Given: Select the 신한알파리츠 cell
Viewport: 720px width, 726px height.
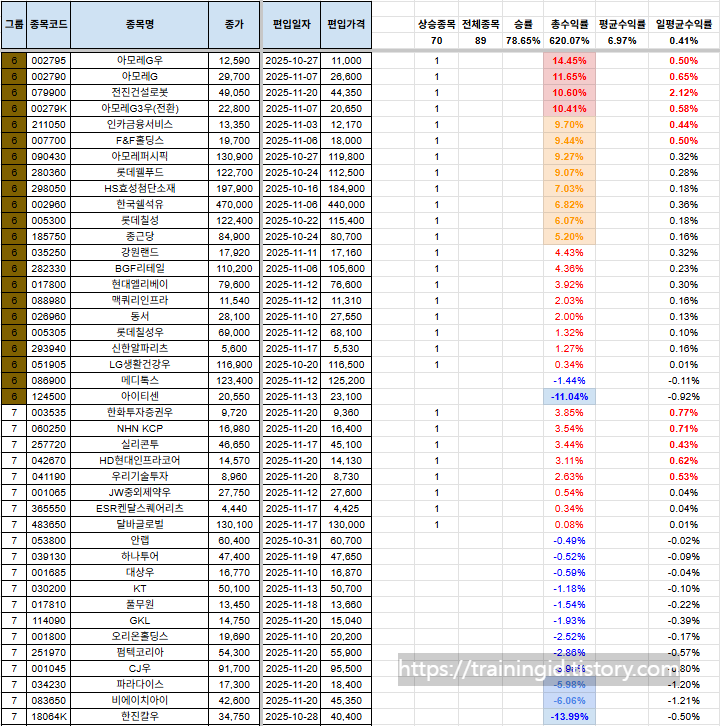Looking at the screenshot, I should 139,349.
